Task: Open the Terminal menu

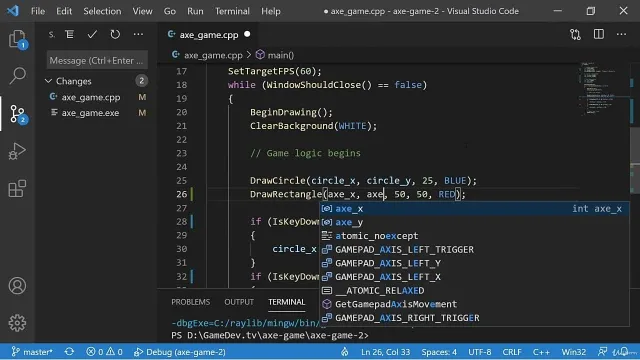Action: click(232, 11)
